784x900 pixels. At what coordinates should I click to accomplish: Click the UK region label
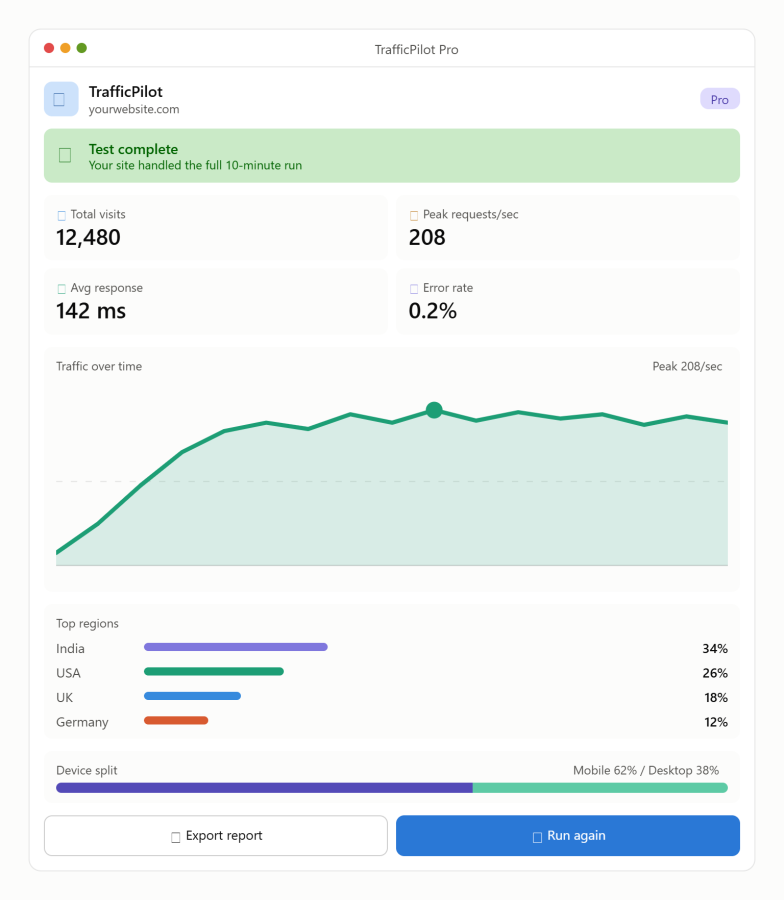point(64,698)
